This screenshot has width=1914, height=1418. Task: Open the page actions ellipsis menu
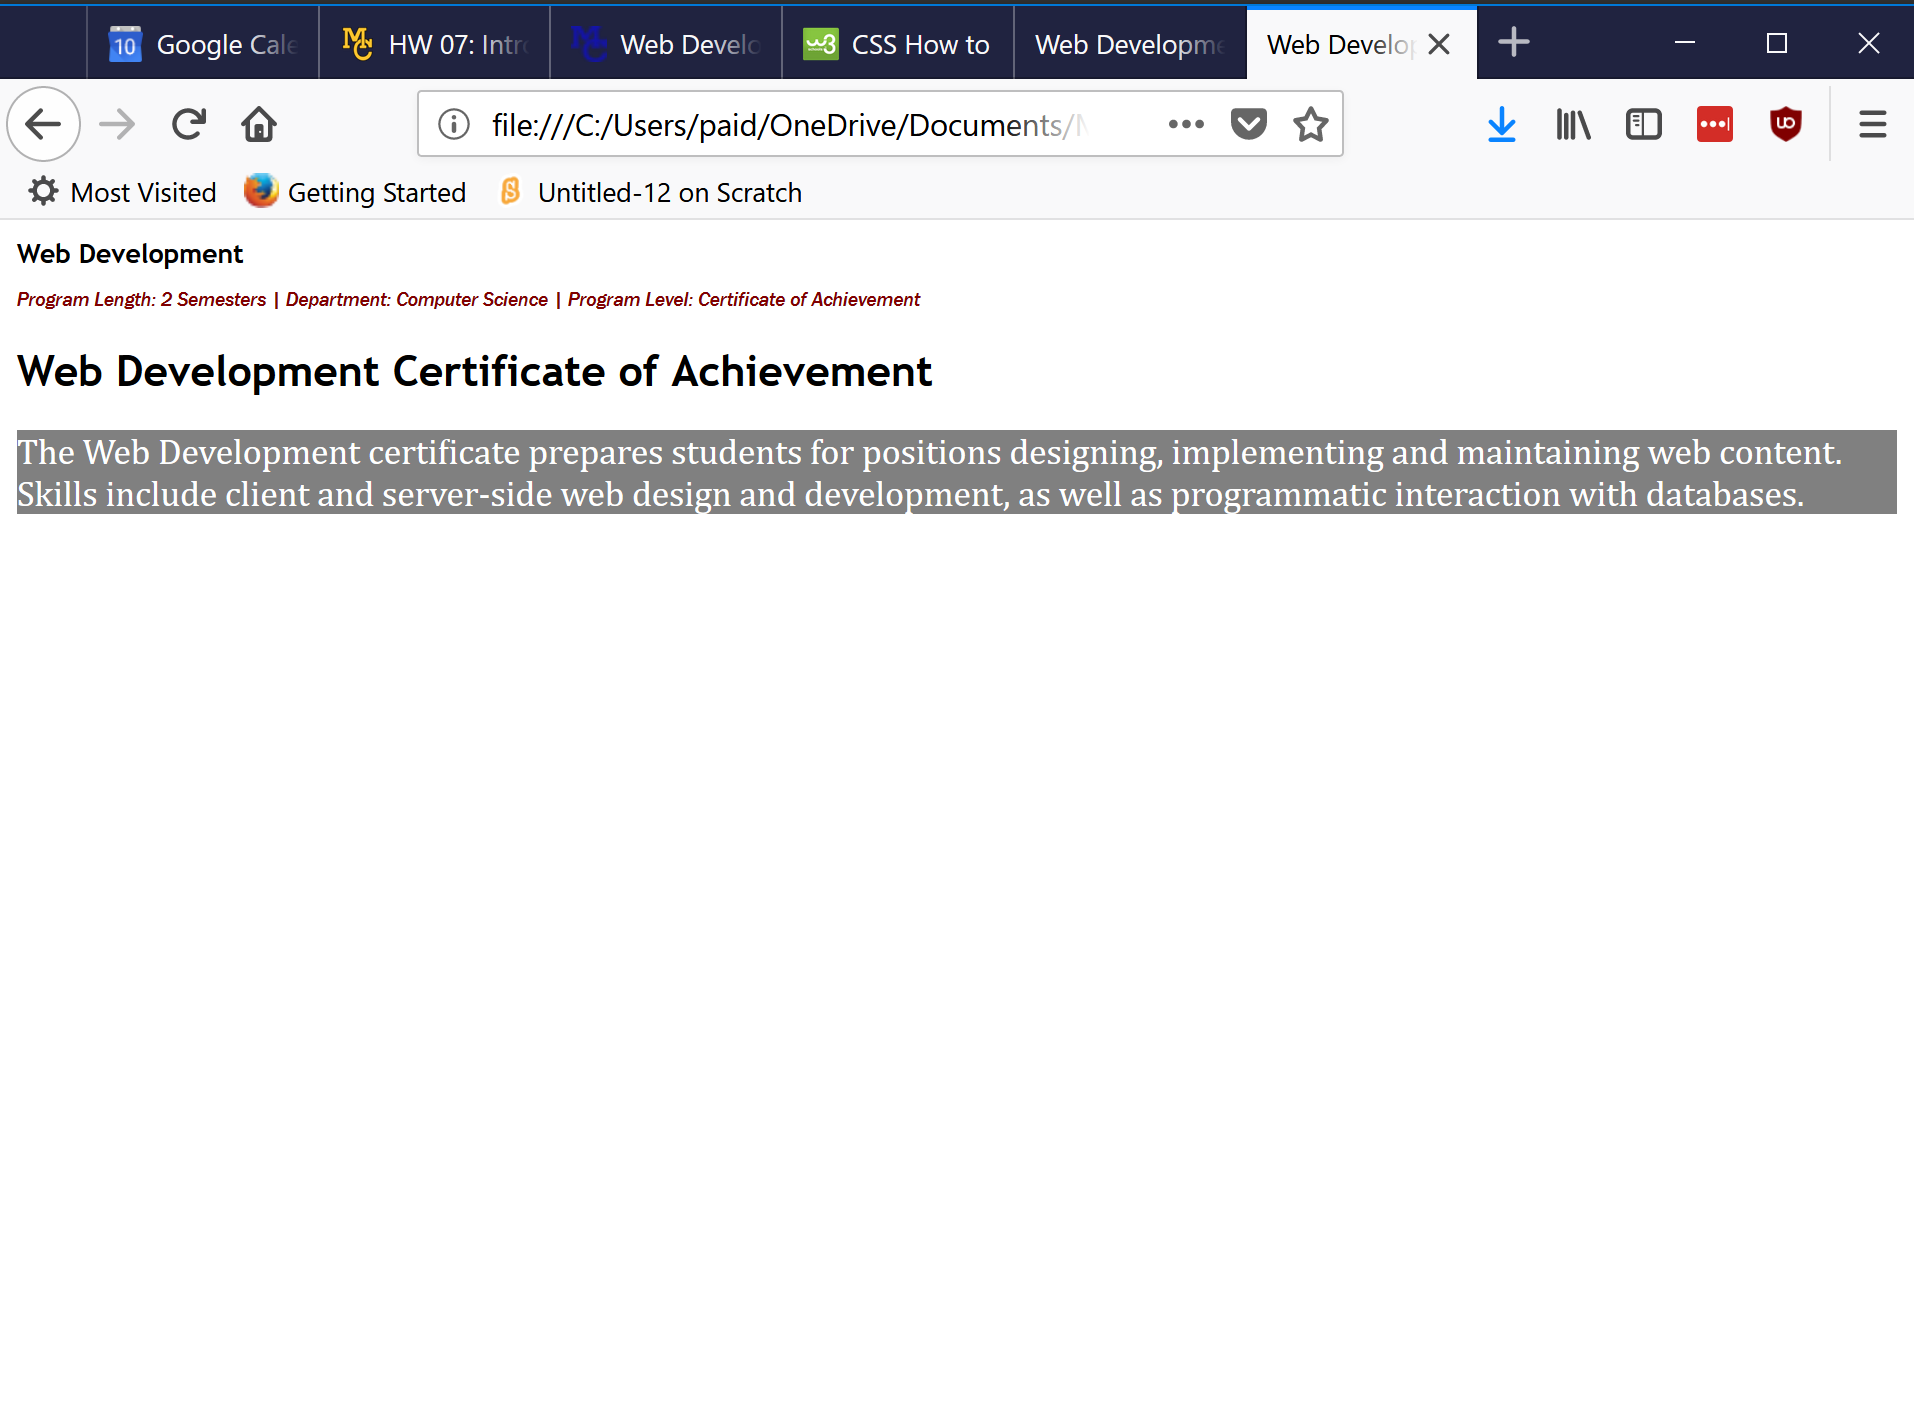1186,124
